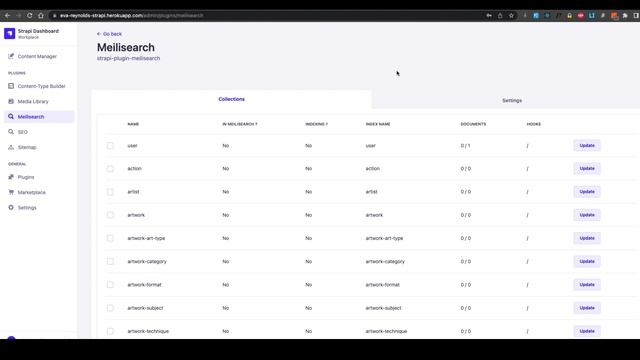The width and height of the screenshot is (640, 360).
Task: Open Settings under General in the sidebar
Action: (23, 208)
